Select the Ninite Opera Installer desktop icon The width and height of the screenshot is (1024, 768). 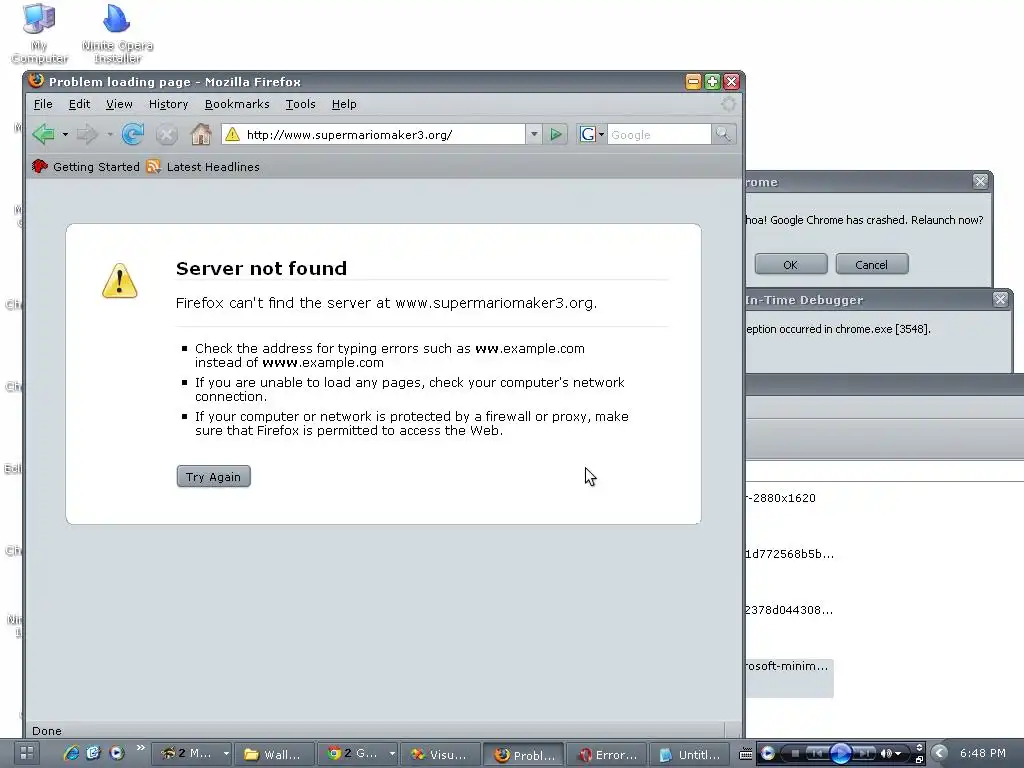pos(118,34)
